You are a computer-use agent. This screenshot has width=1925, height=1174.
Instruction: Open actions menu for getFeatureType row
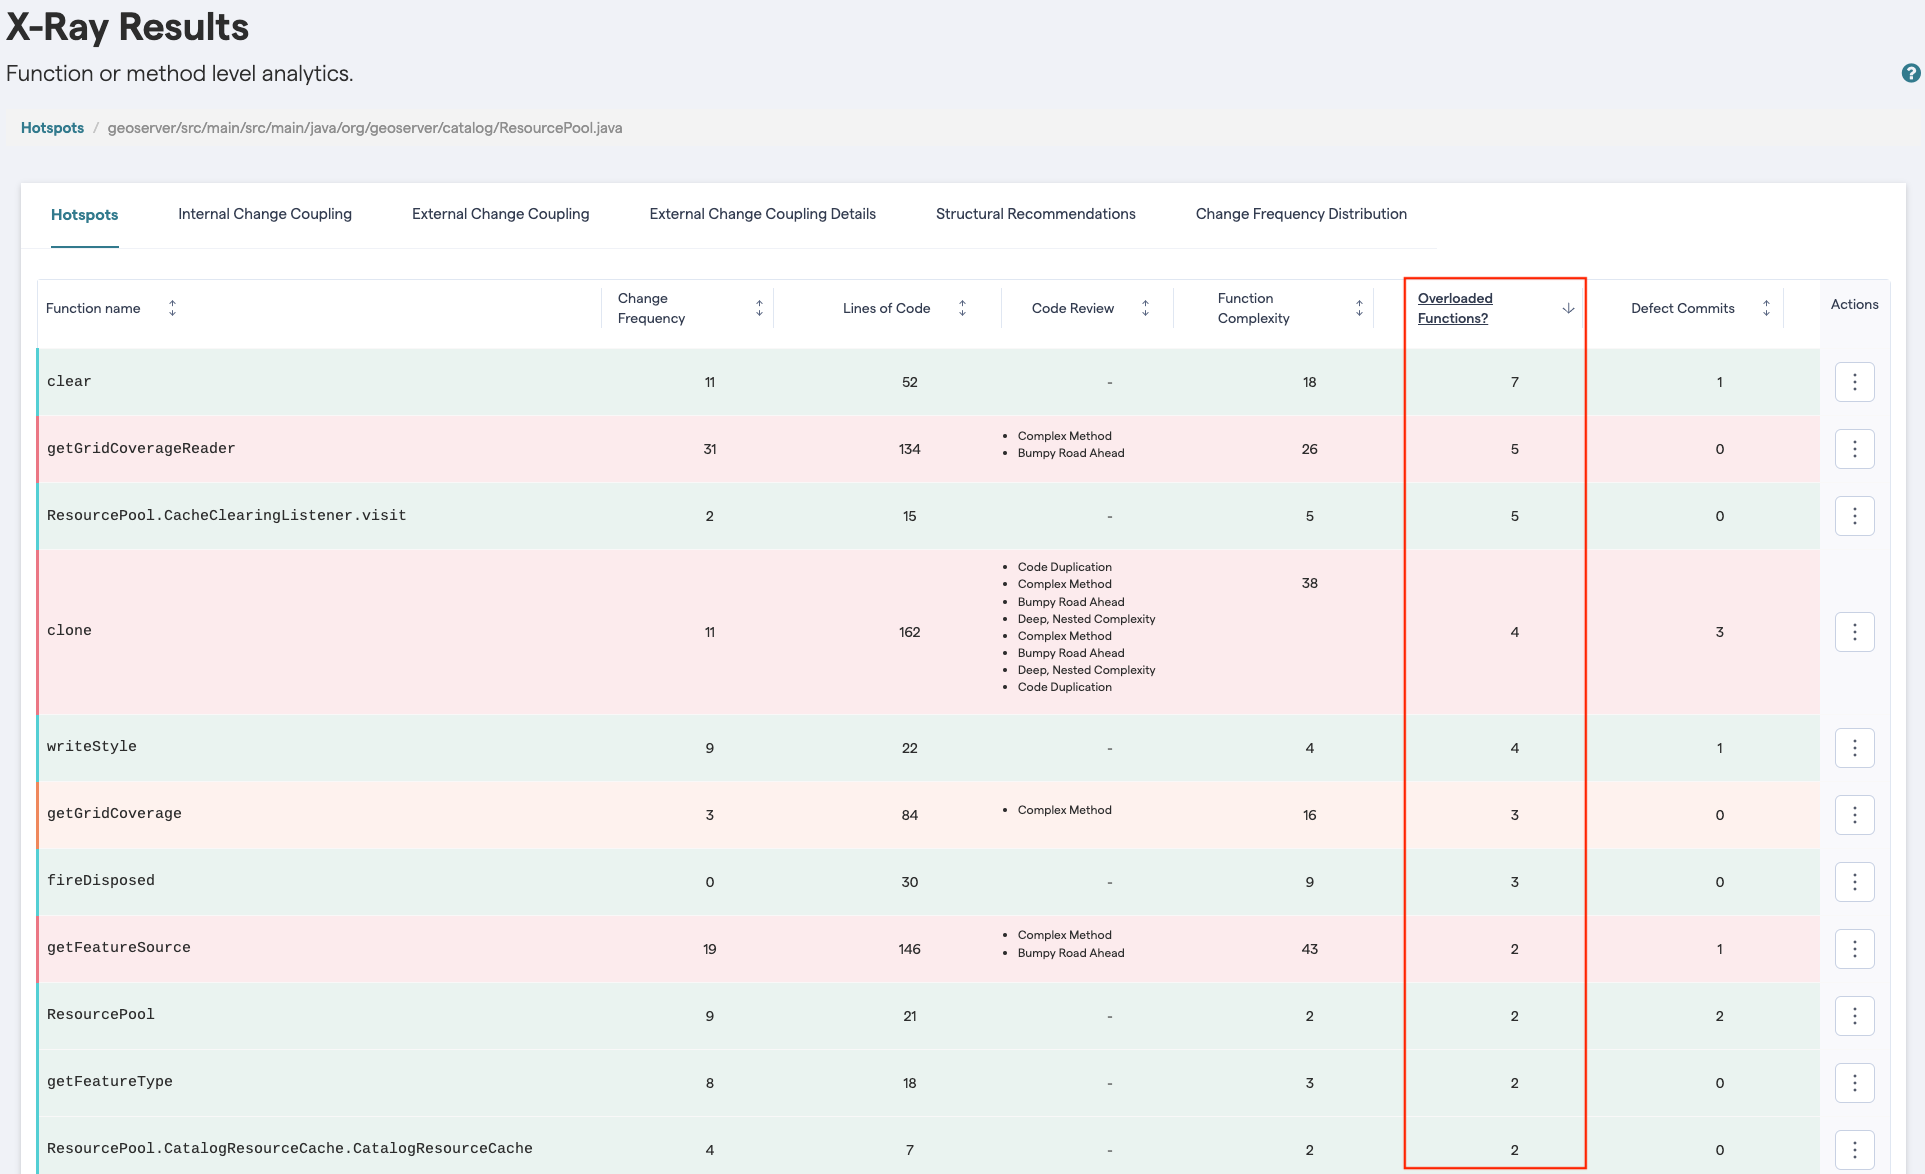[1854, 1083]
